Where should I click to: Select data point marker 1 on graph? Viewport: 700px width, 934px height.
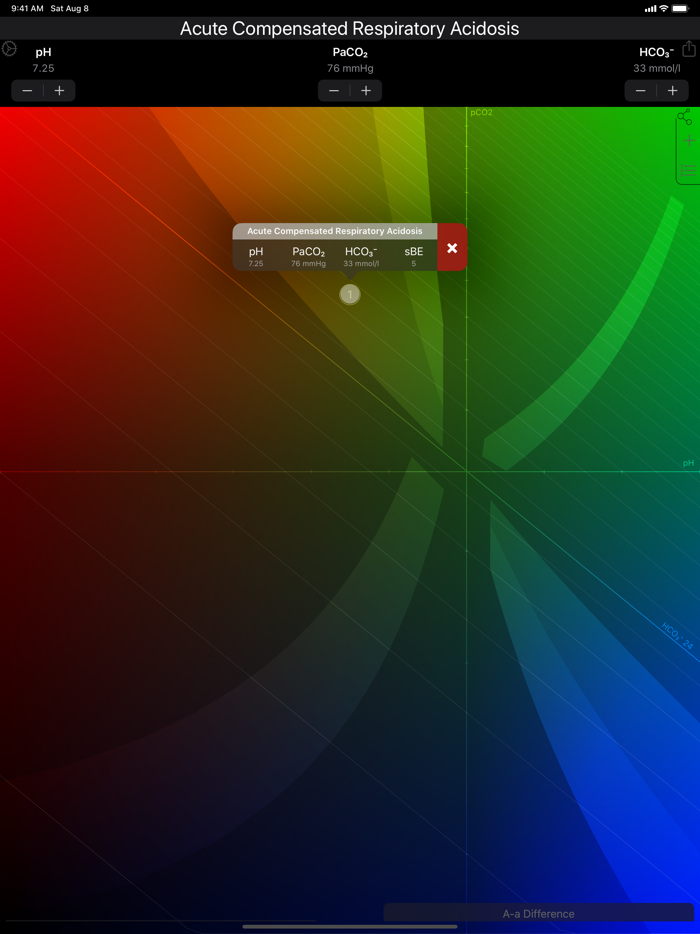pos(350,294)
